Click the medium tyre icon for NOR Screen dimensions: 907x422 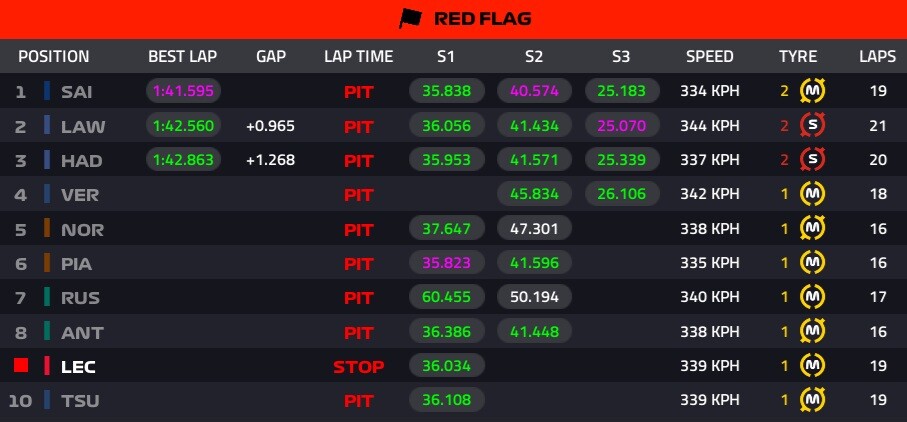pyautogui.click(x=814, y=229)
